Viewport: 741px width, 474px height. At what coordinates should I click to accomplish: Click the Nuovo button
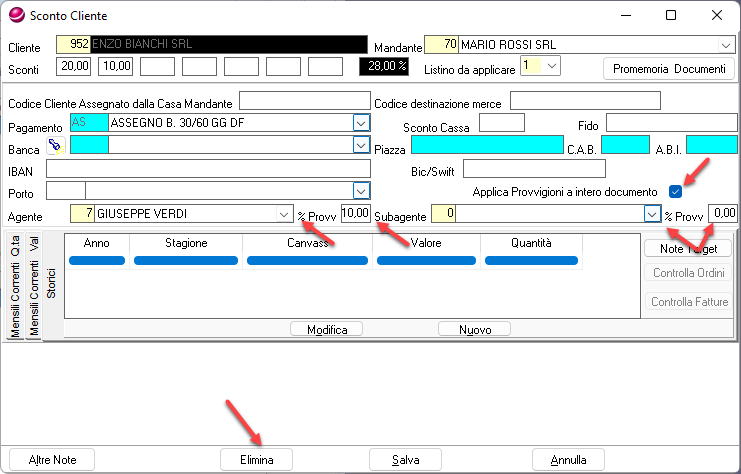click(474, 329)
